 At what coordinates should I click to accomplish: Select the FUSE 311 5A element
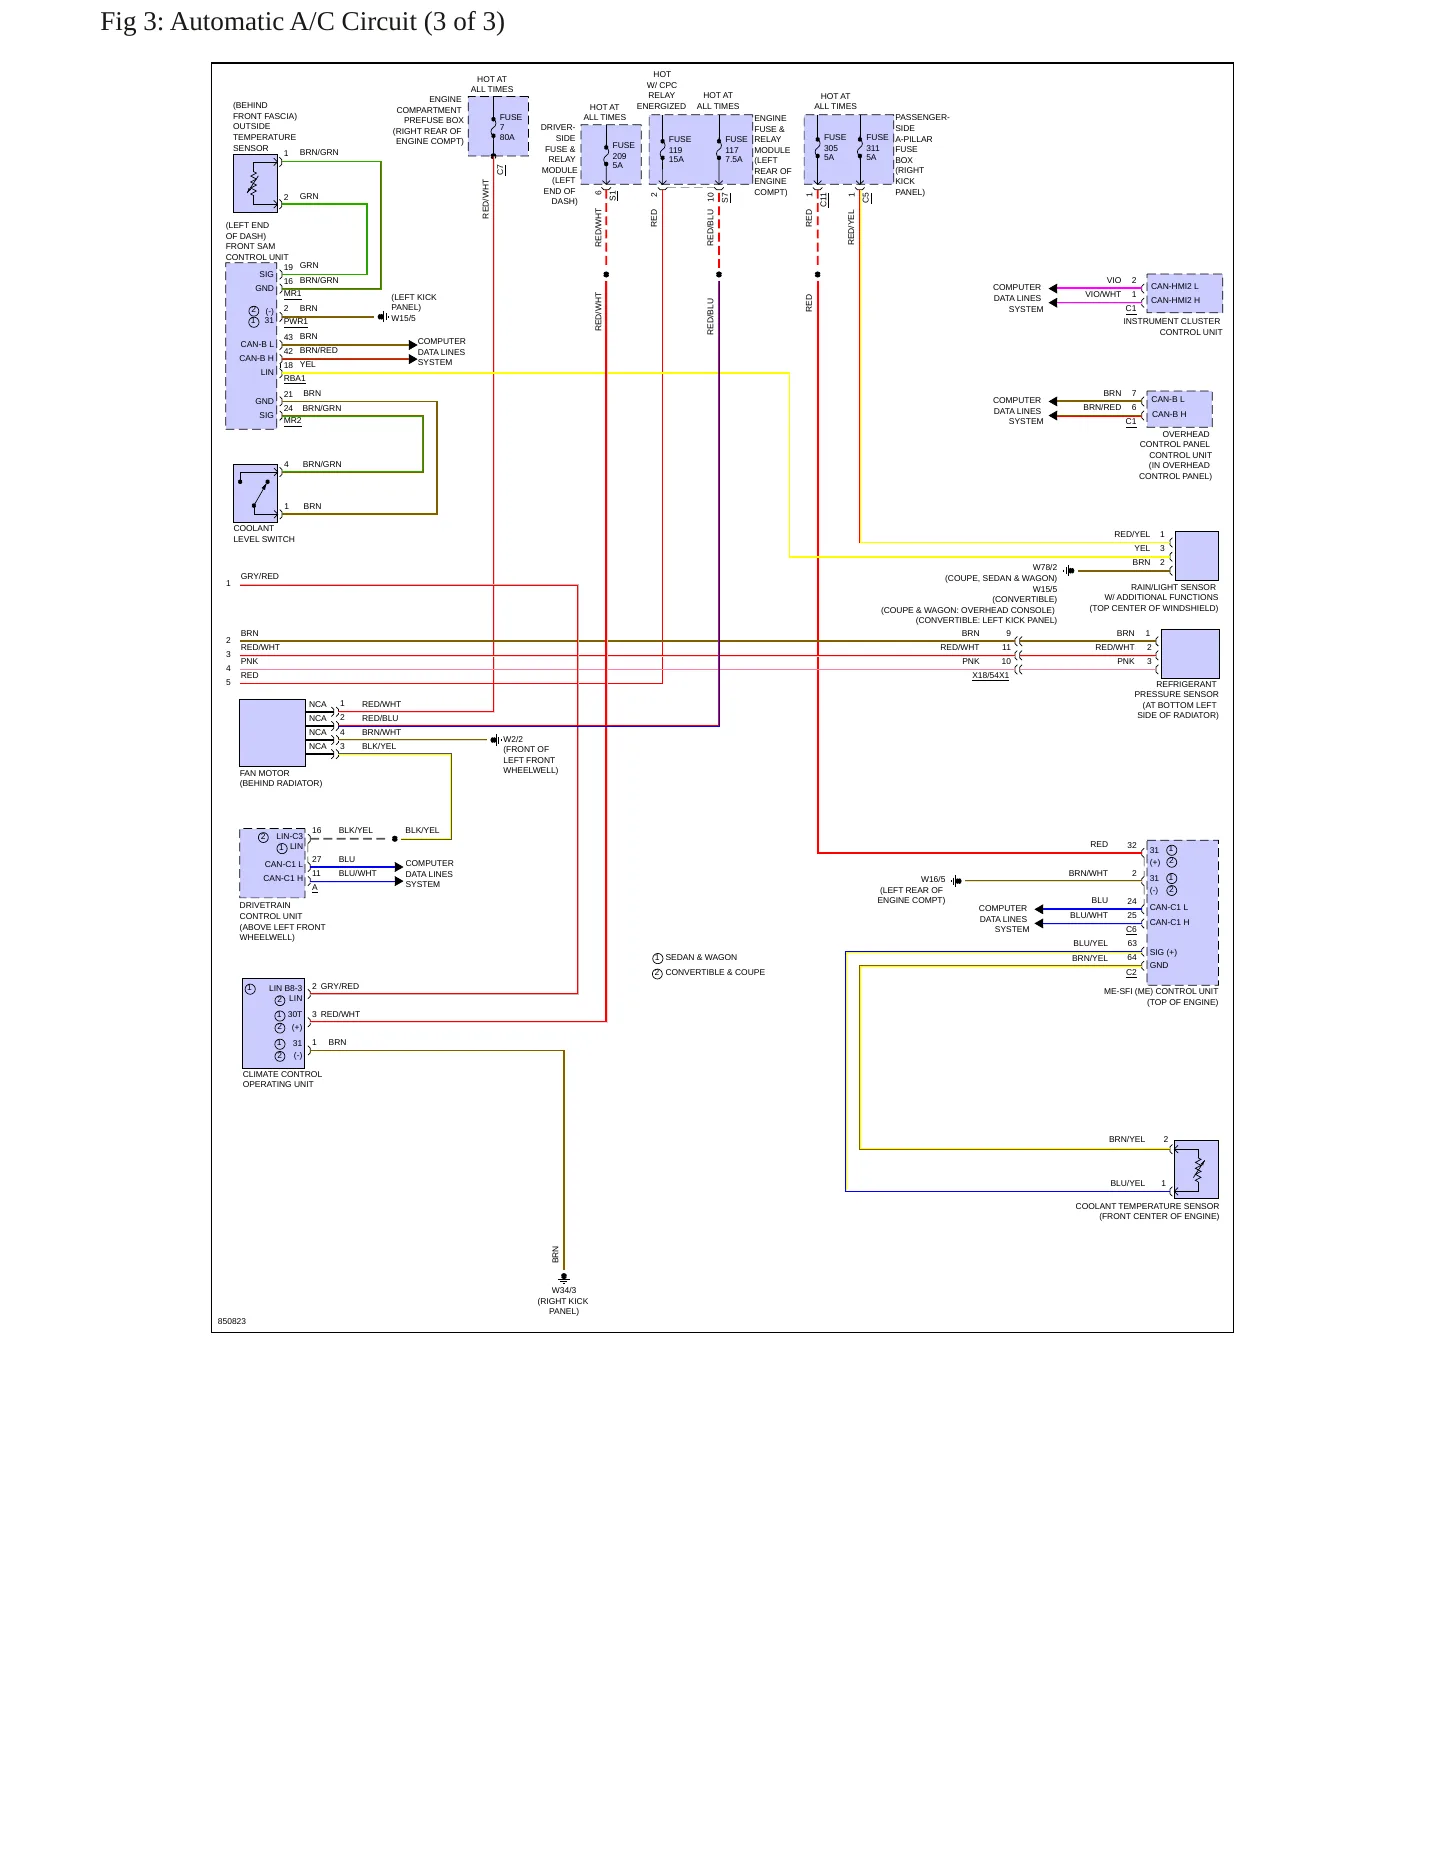coord(872,150)
